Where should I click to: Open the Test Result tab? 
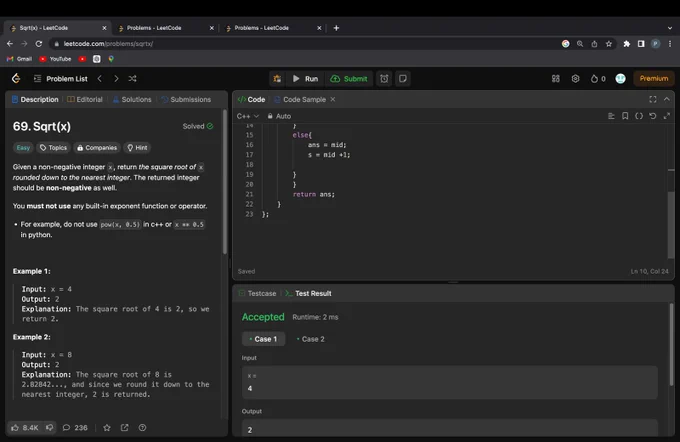308,293
